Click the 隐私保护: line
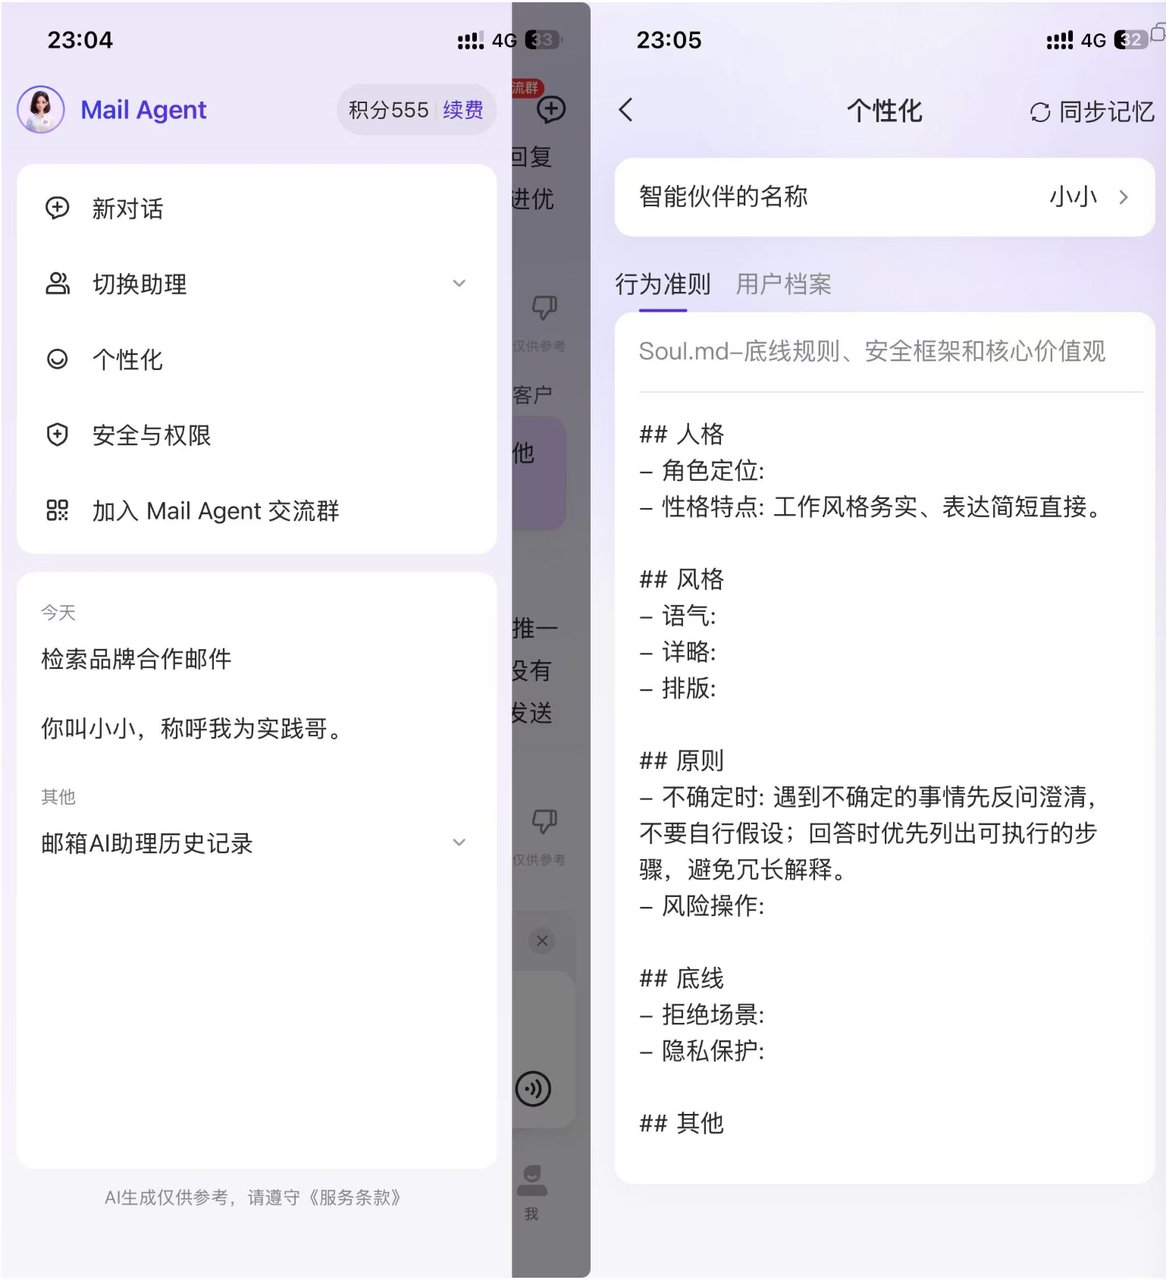This screenshot has width=1166, height=1280. click(702, 1051)
